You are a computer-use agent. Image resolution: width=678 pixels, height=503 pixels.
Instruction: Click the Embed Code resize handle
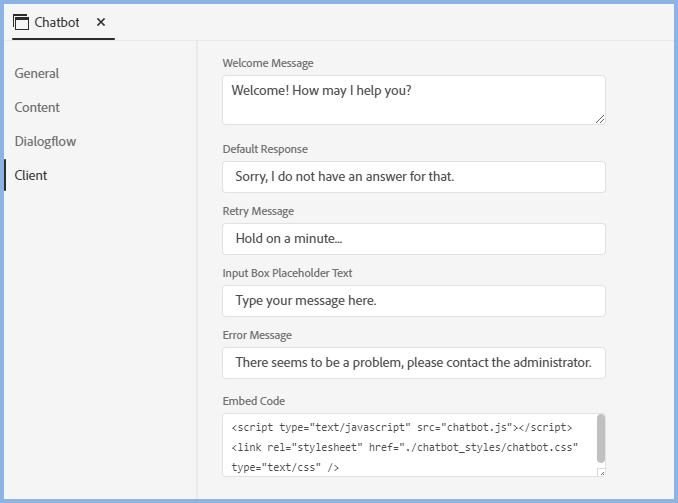click(x=601, y=471)
